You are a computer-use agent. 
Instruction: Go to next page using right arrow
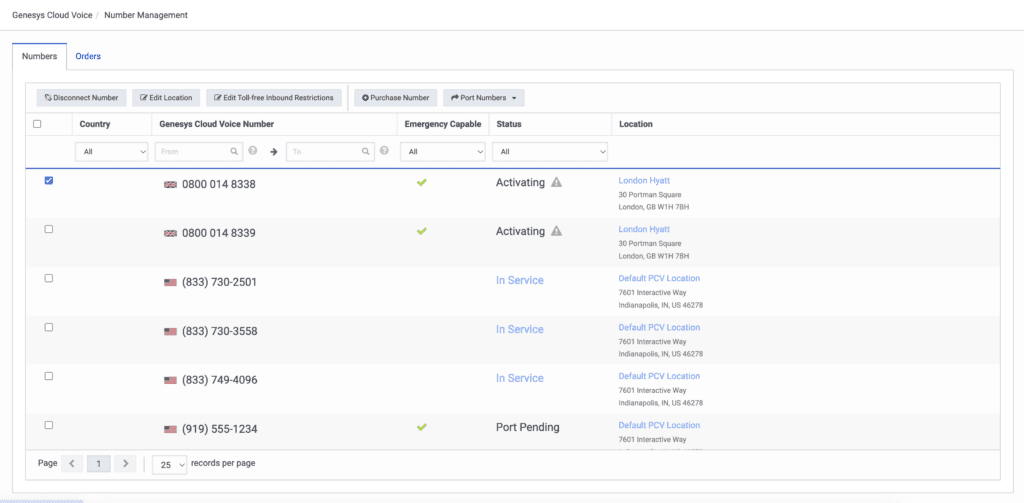tap(124, 464)
